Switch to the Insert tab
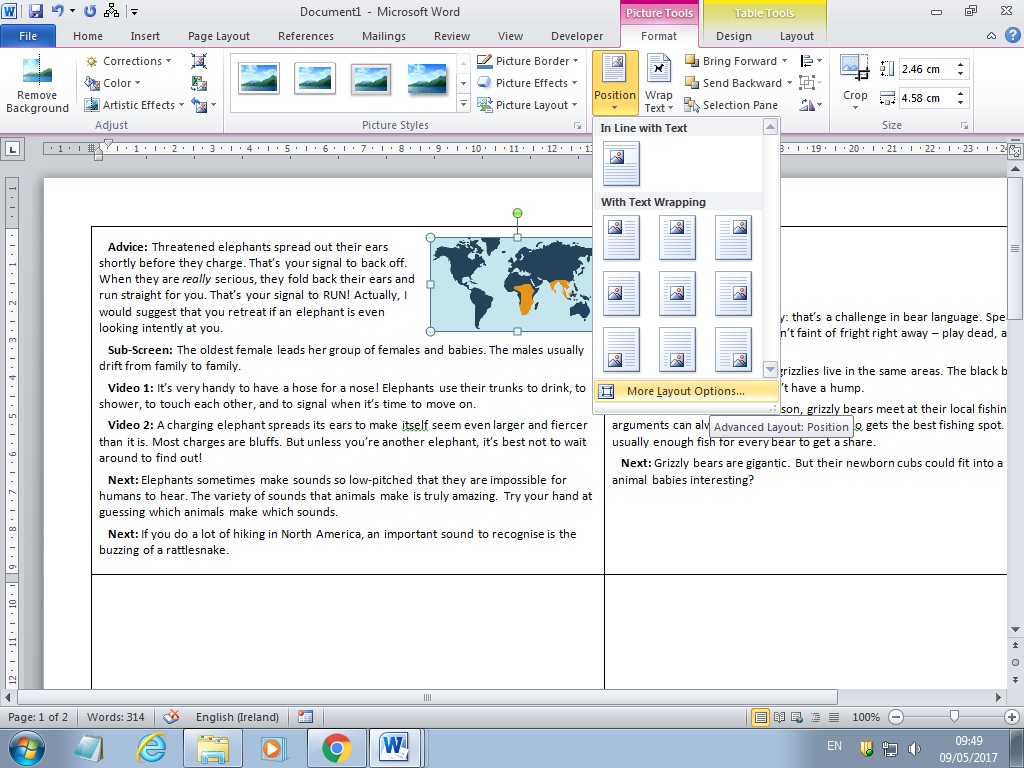This screenshot has width=1024, height=768. 145,36
